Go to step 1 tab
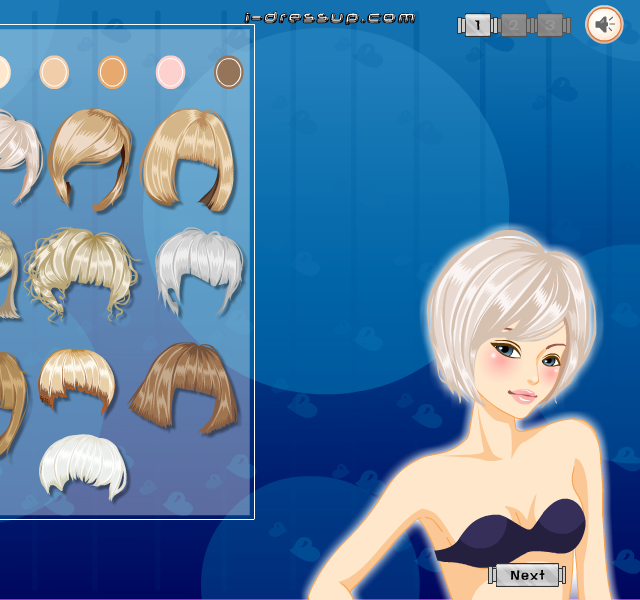 click(x=478, y=25)
